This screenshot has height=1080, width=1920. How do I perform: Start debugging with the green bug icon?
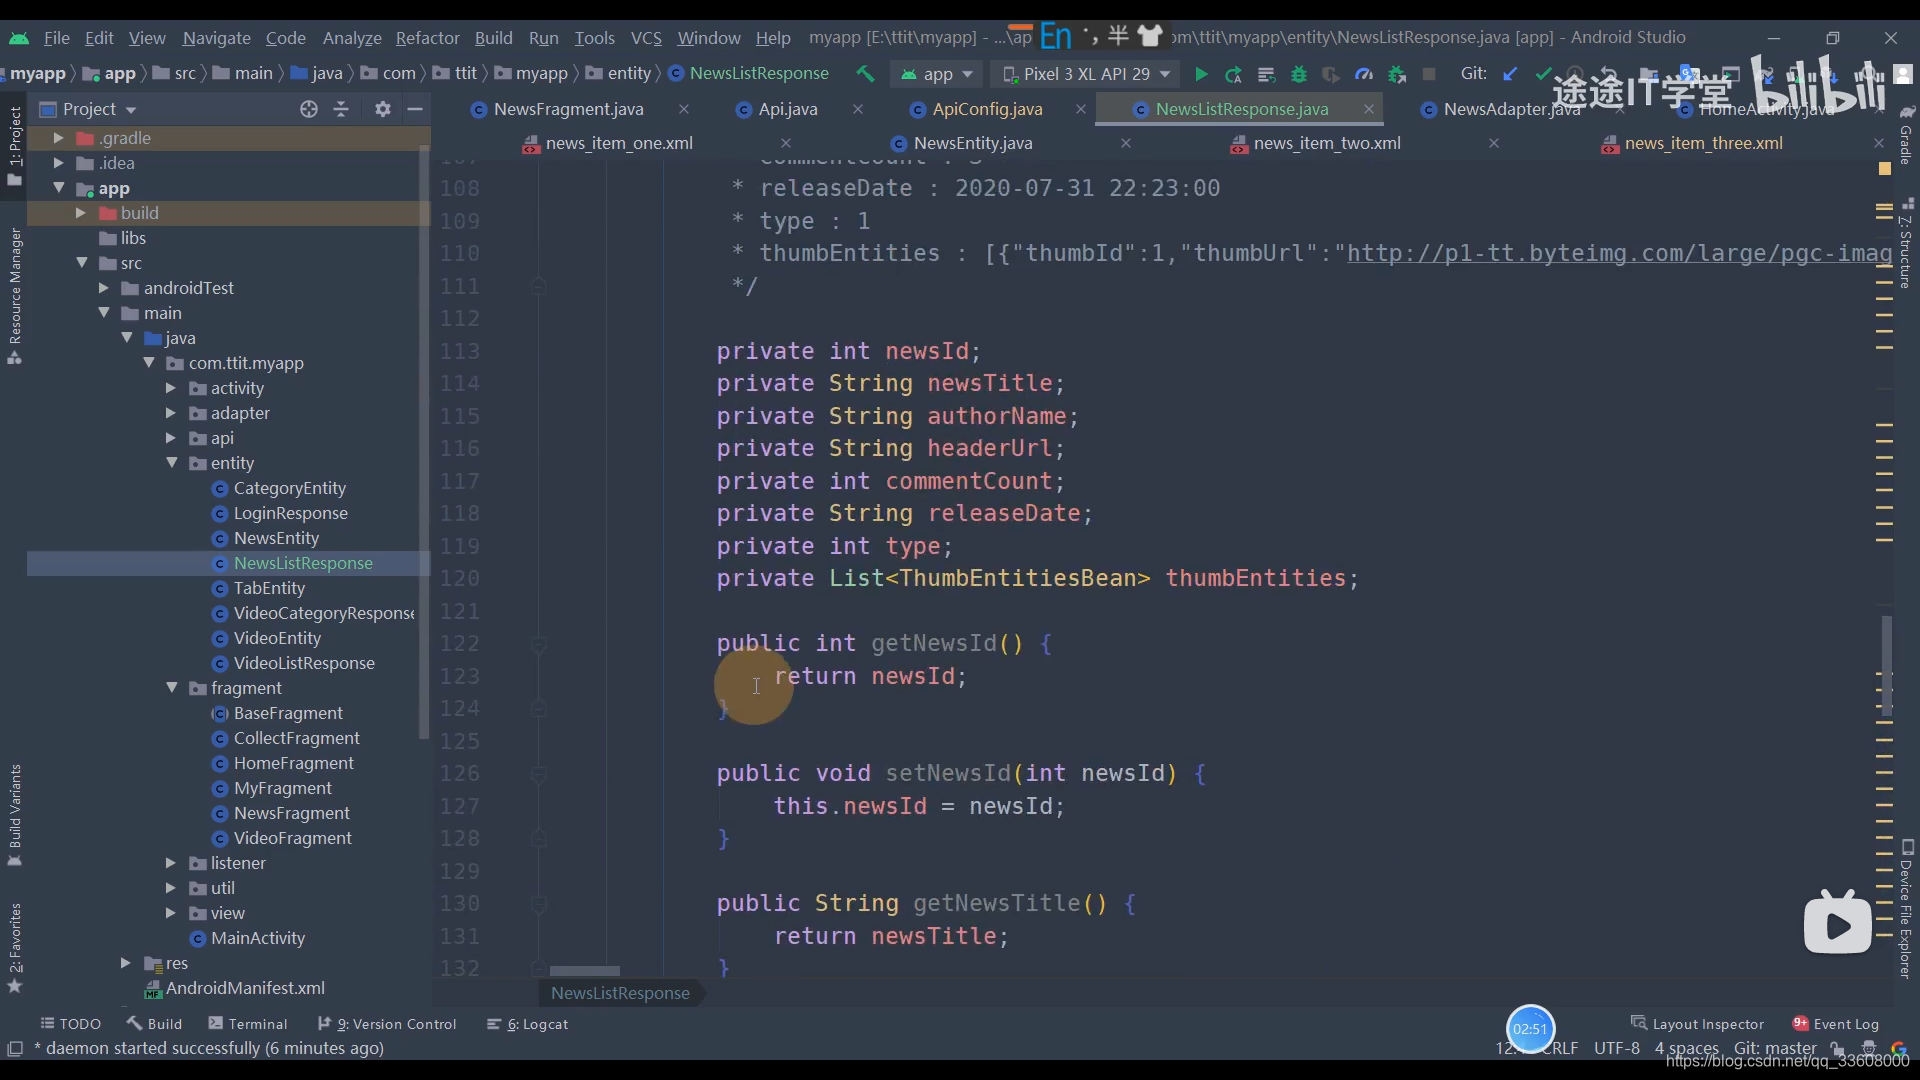(1299, 74)
